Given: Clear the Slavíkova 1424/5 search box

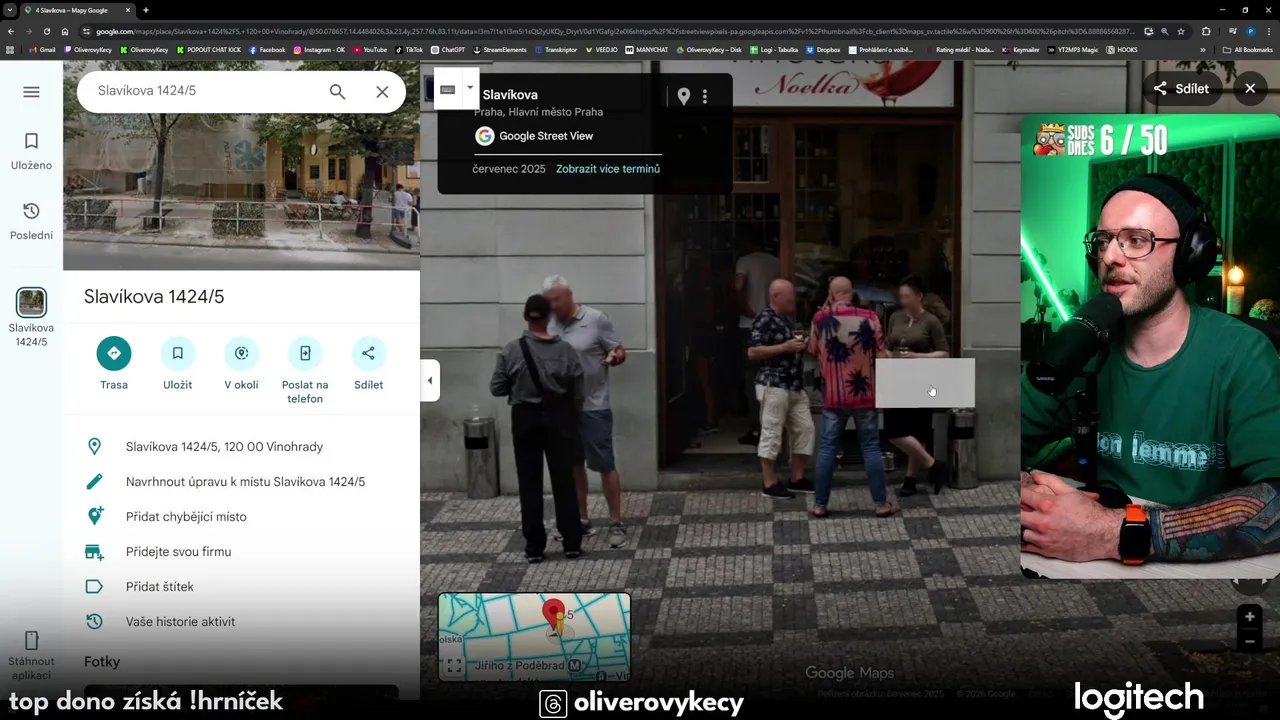Looking at the screenshot, I should 382,92.
